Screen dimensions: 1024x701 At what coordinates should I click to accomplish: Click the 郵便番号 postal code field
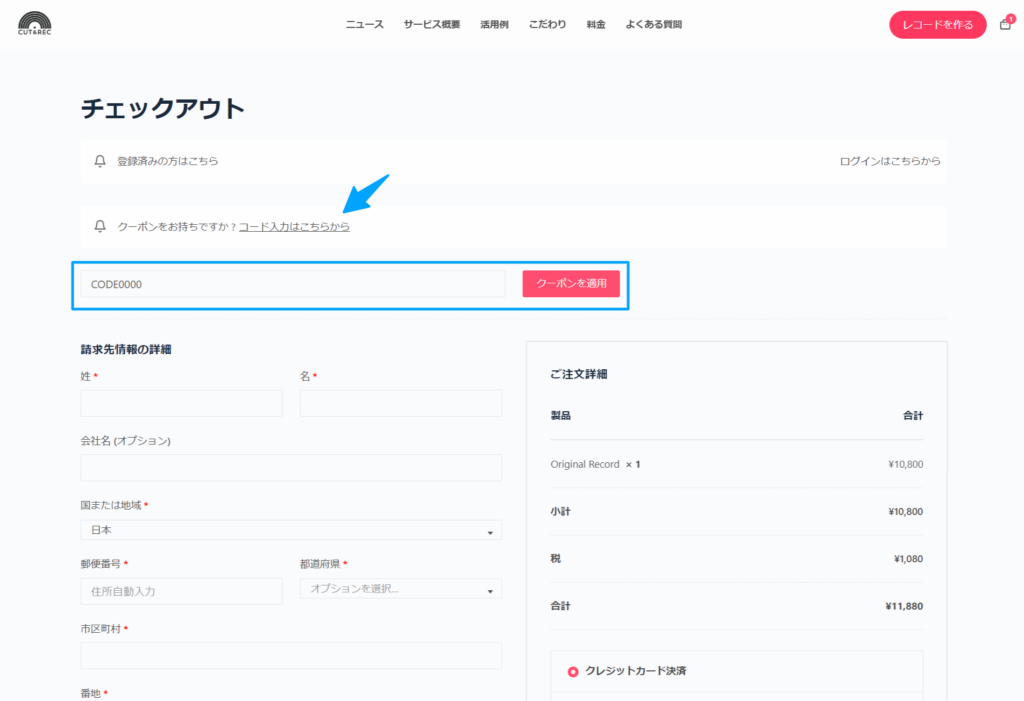pyautogui.click(x=181, y=591)
